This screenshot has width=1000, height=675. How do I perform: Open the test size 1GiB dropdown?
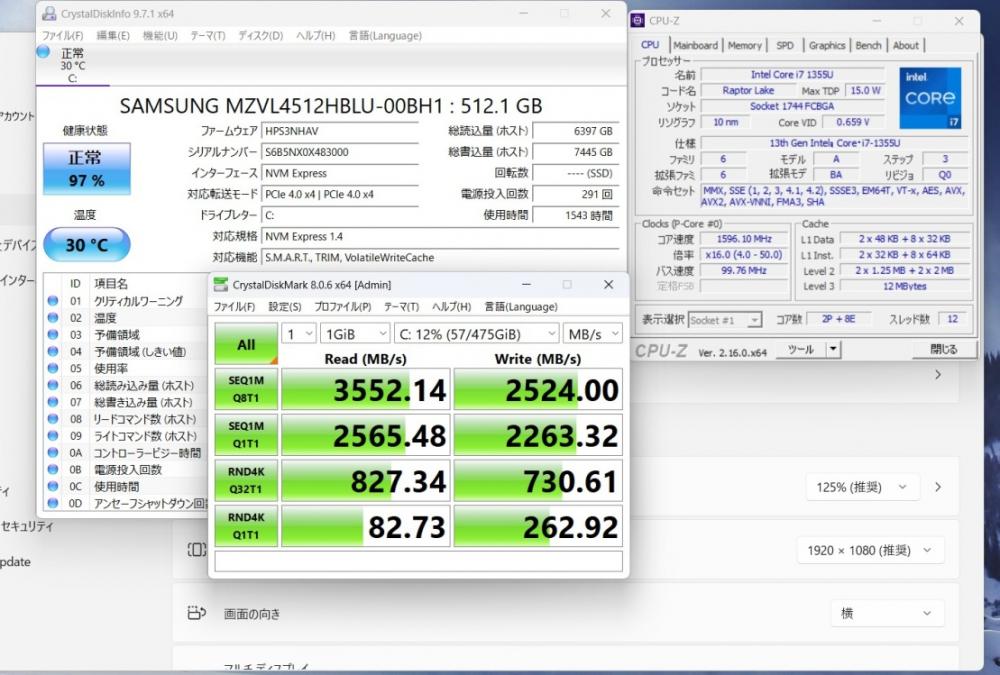[355, 333]
